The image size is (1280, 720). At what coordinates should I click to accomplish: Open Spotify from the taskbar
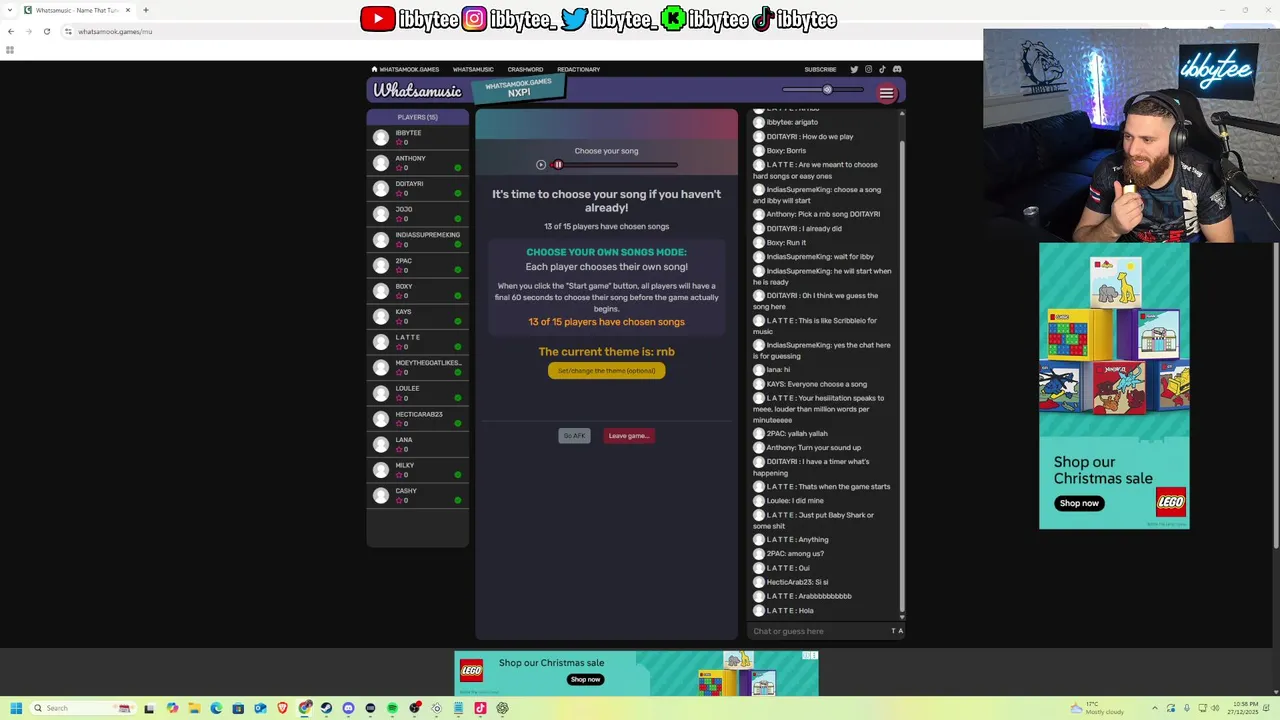click(x=392, y=708)
